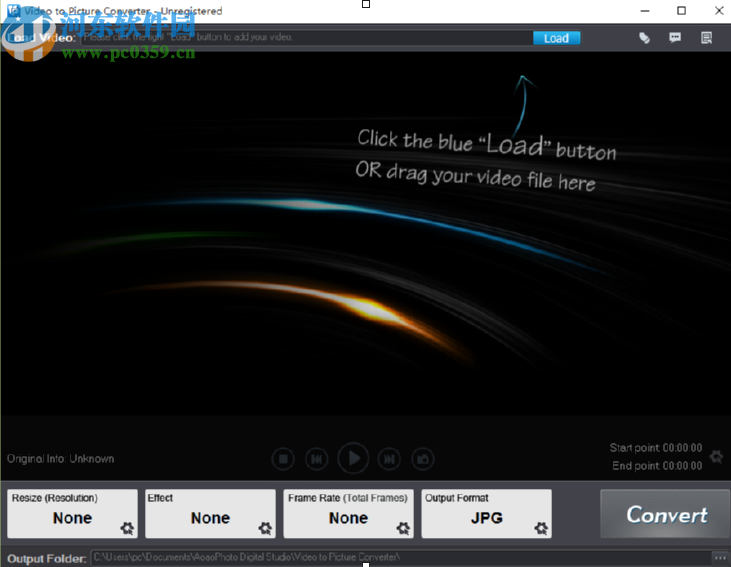Viewport: 731px width, 567px height.
Task: Open the Output Format gear settings
Action: [541, 528]
